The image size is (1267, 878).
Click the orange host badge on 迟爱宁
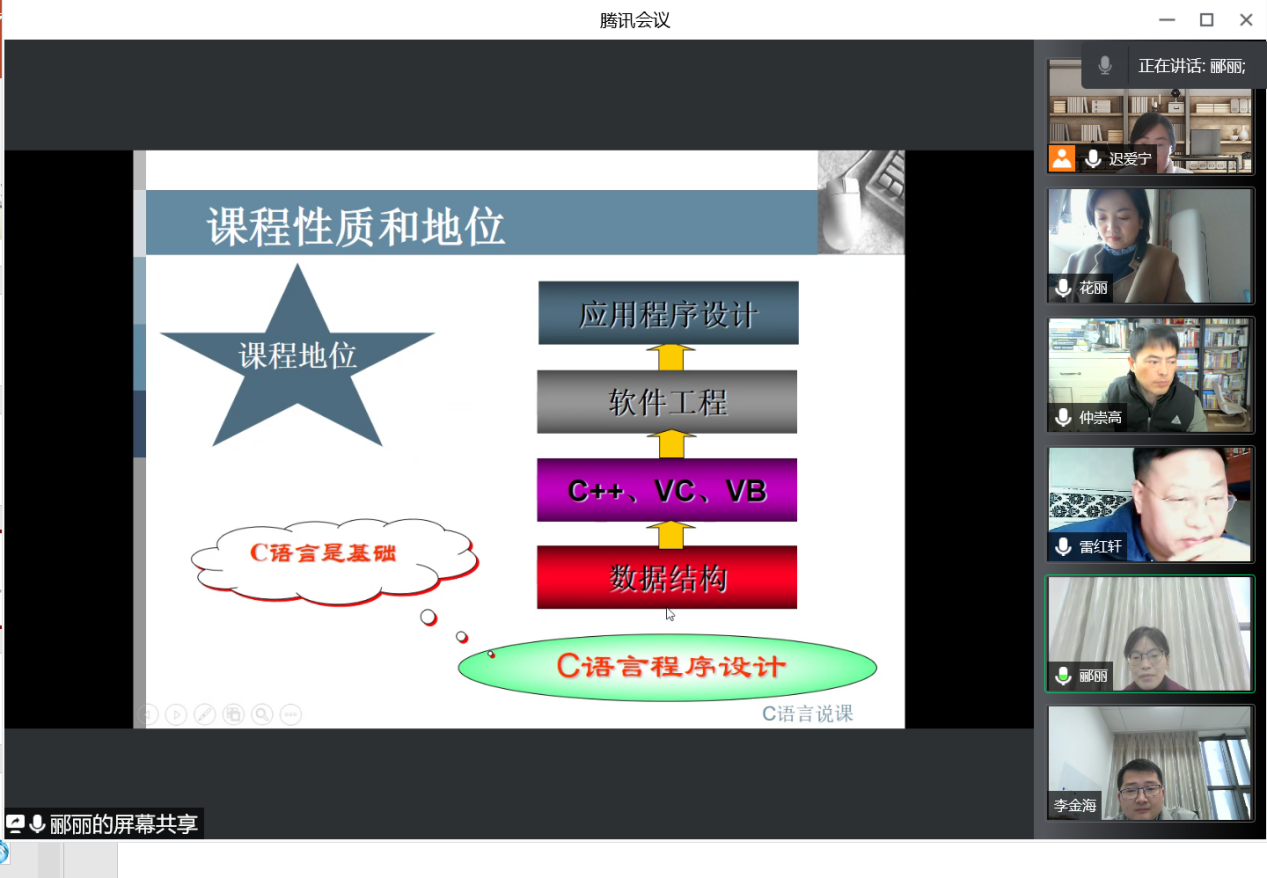click(x=1061, y=158)
